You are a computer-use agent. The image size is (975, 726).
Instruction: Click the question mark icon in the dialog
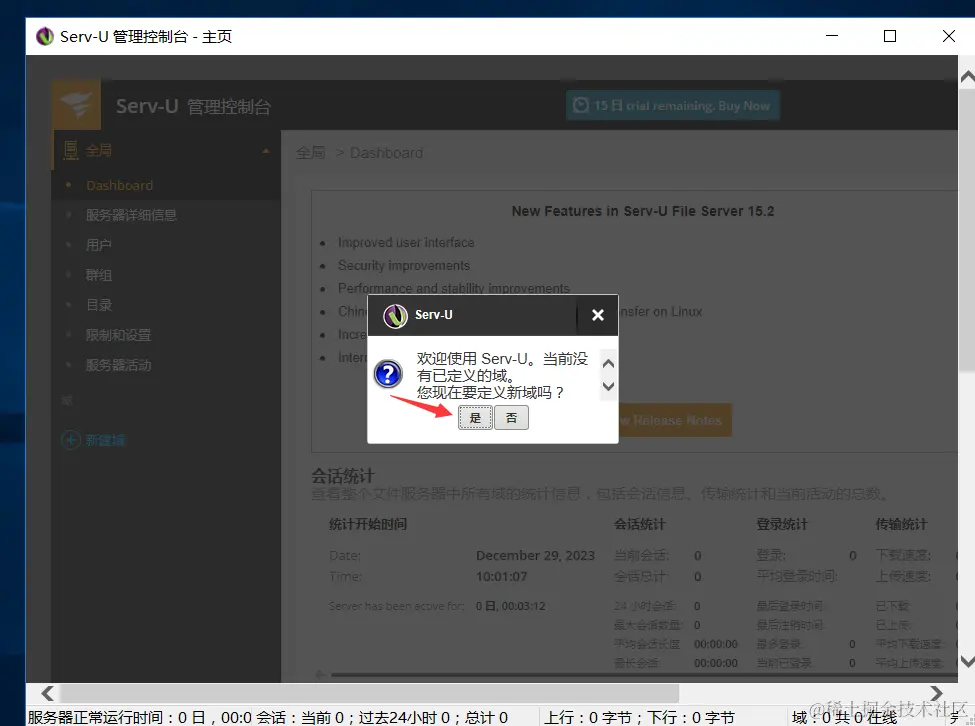[x=388, y=374]
